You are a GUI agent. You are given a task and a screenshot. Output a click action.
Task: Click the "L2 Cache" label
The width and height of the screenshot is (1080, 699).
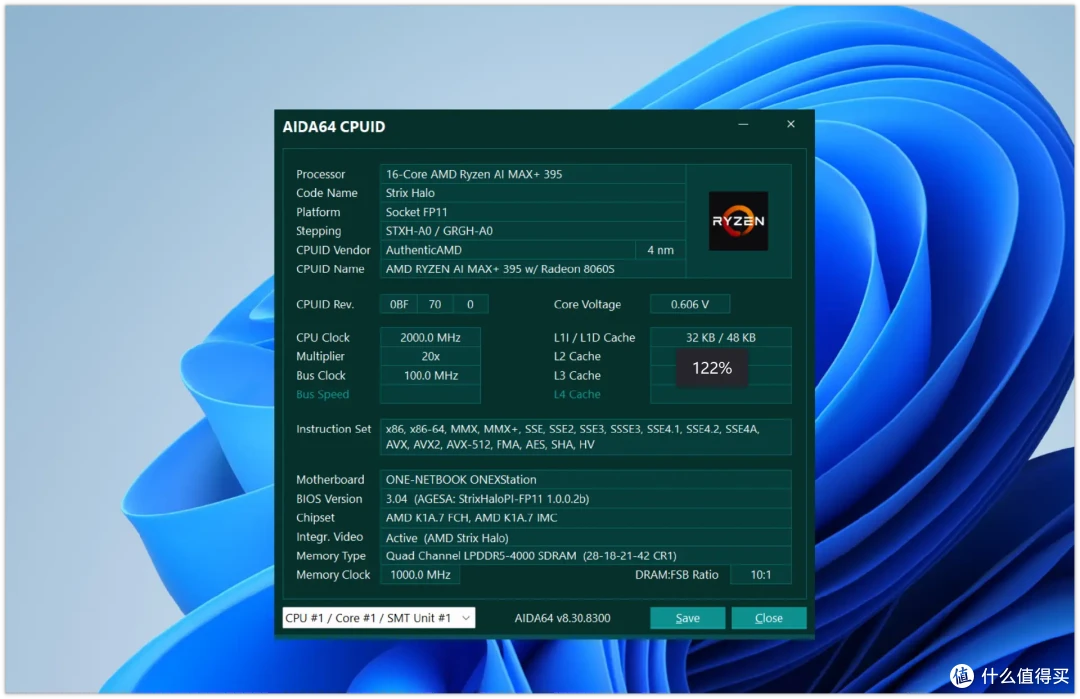577,356
